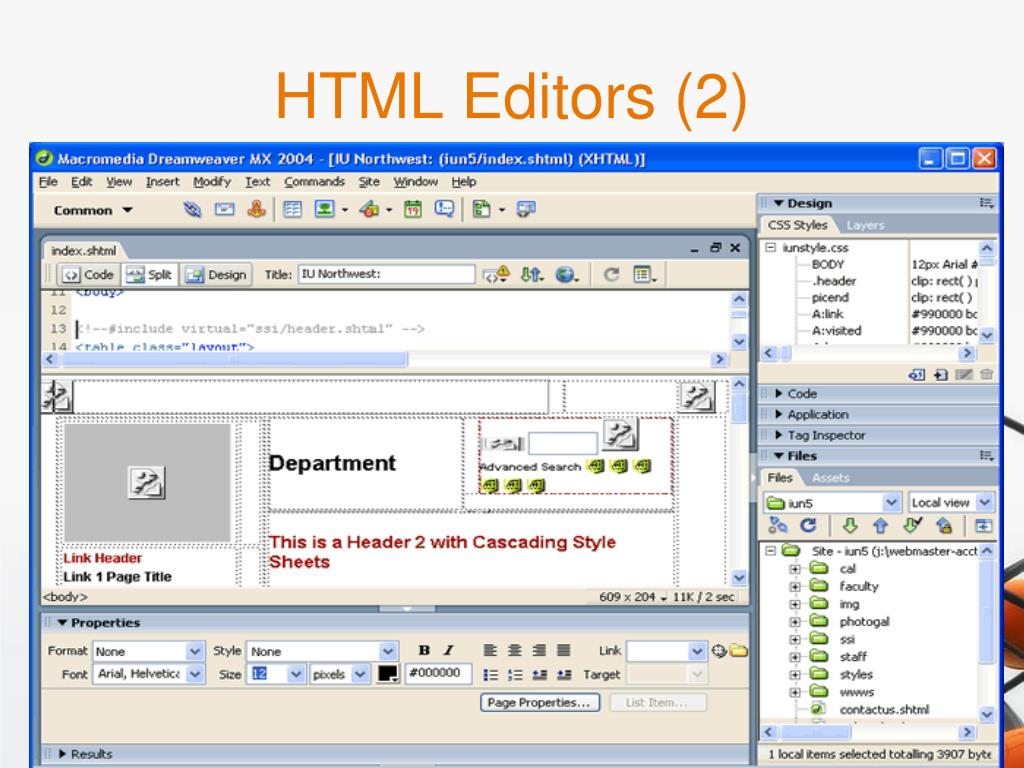Switch to Design view

tap(216, 275)
